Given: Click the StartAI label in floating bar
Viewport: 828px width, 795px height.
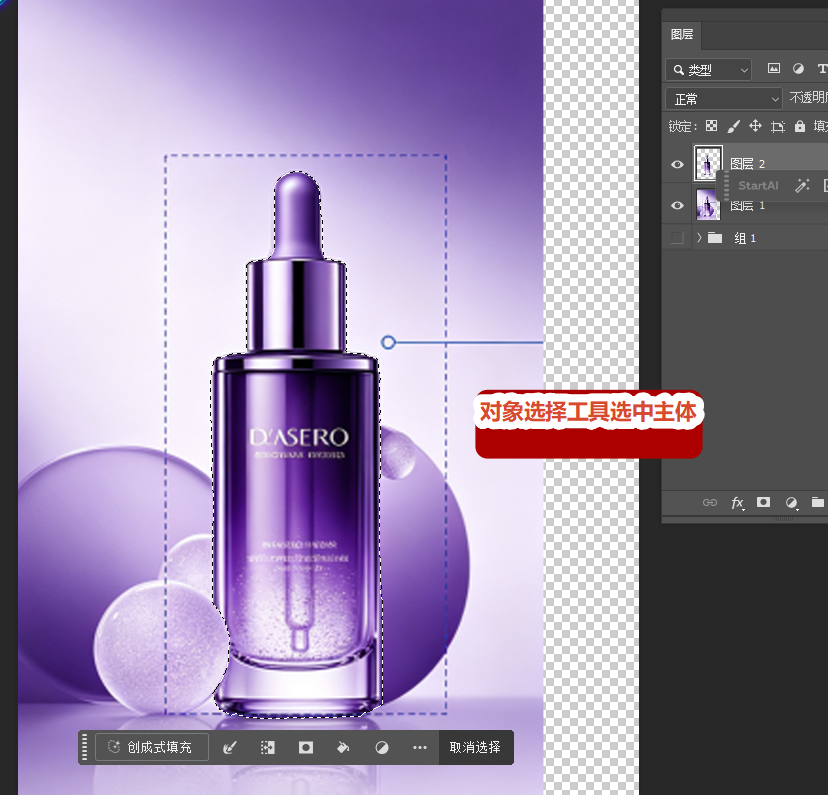Looking at the screenshot, I should point(758,185).
